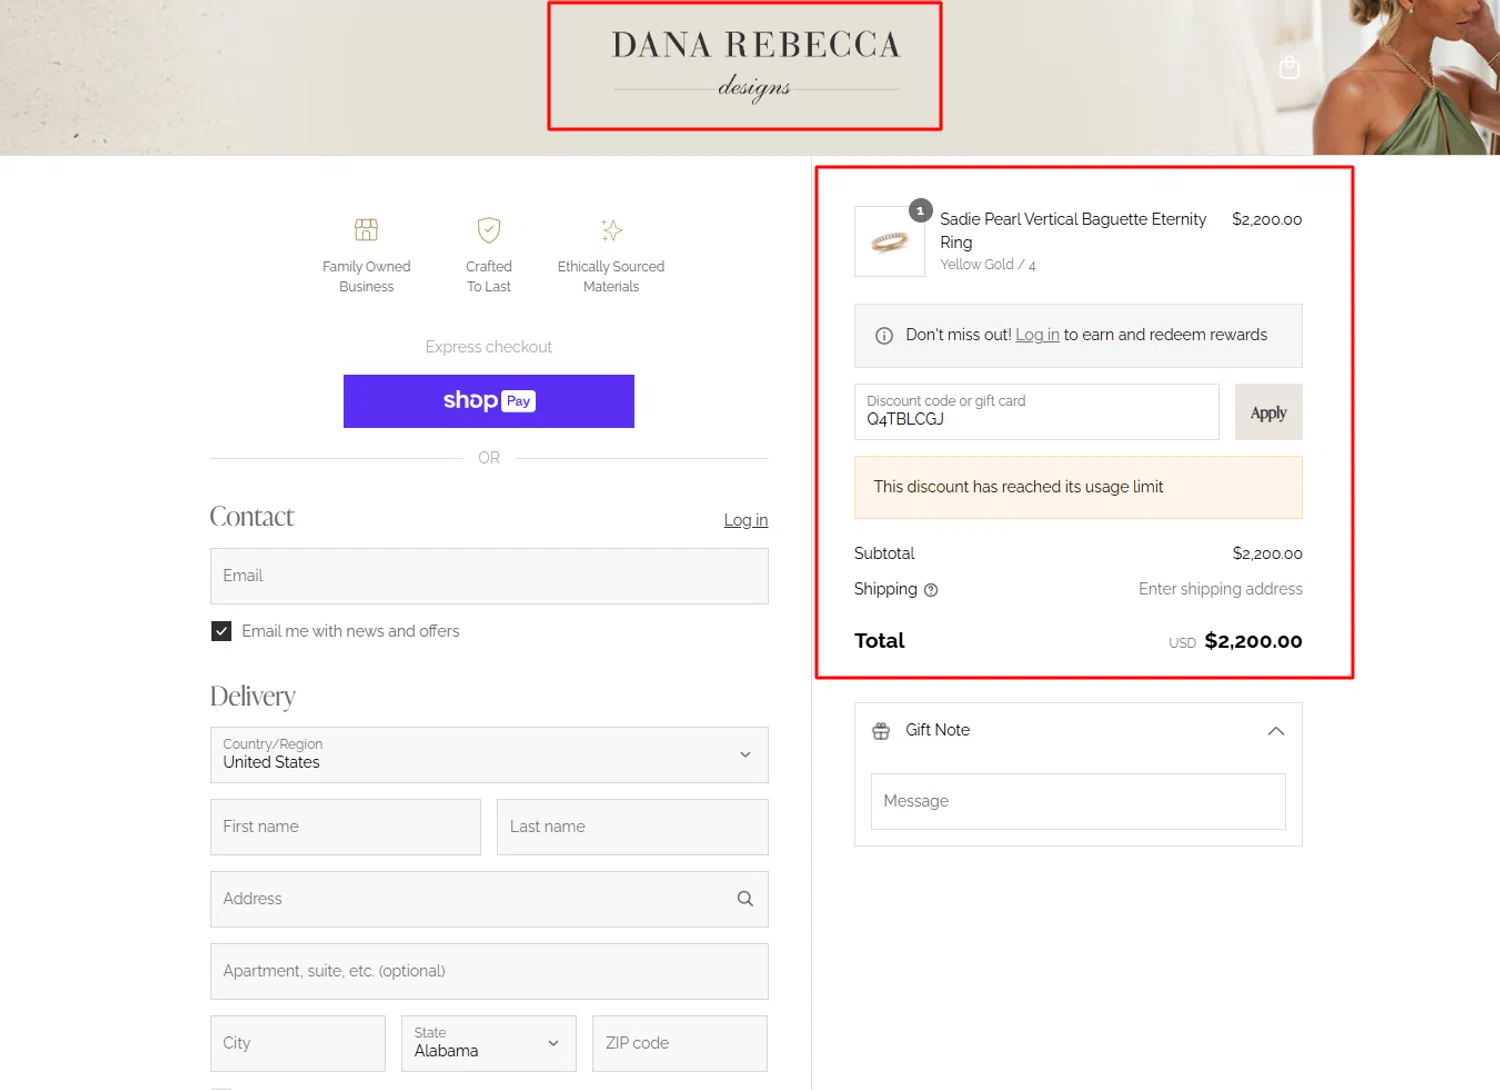The image size is (1500, 1090).
Task: Click the 'Yellow Gold / 4' variant text
Action: [988, 265]
